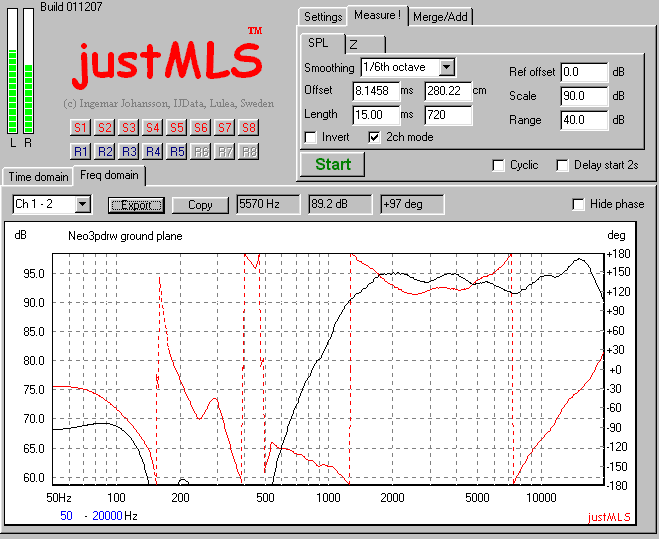Click the Ref offset field 0.0
This screenshot has height=539, width=659.
(584, 72)
